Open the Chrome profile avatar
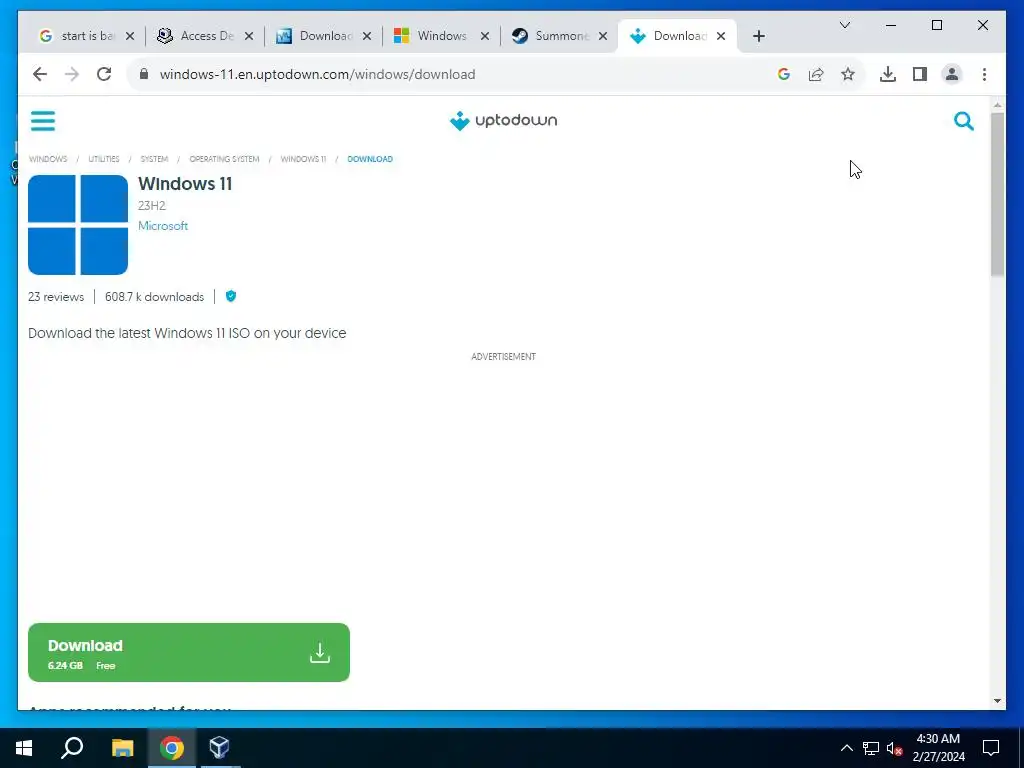 [x=952, y=74]
